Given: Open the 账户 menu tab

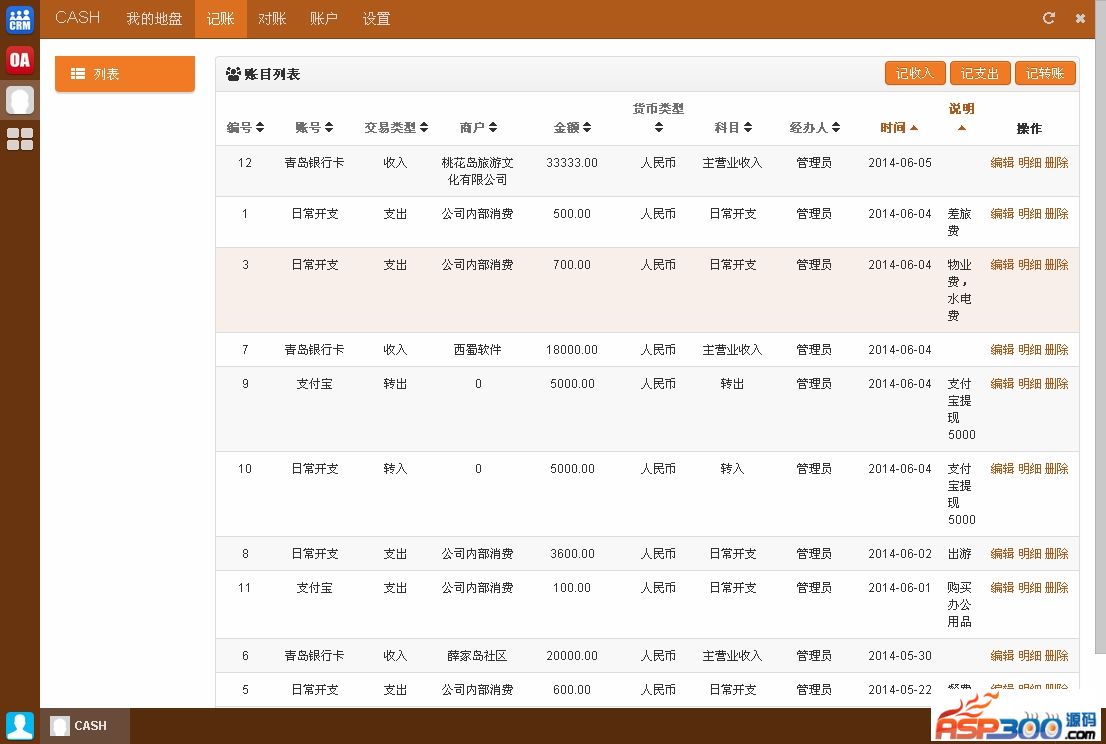Looking at the screenshot, I should point(324,19).
